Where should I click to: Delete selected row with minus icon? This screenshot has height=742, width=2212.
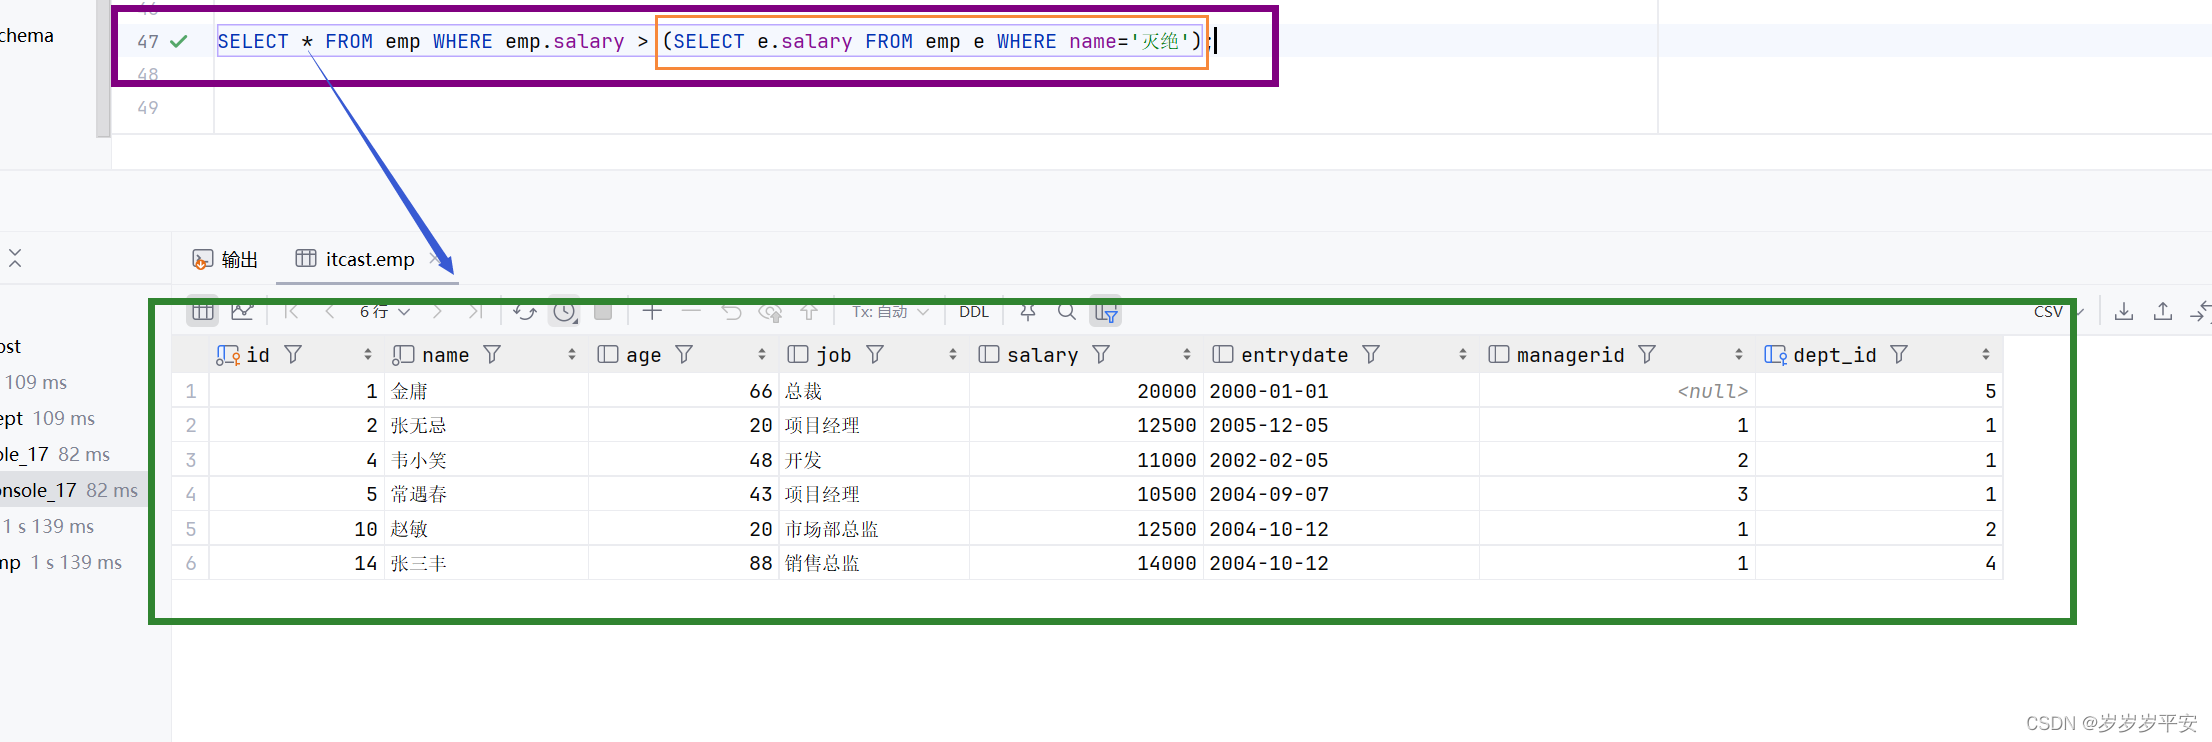pos(691,312)
